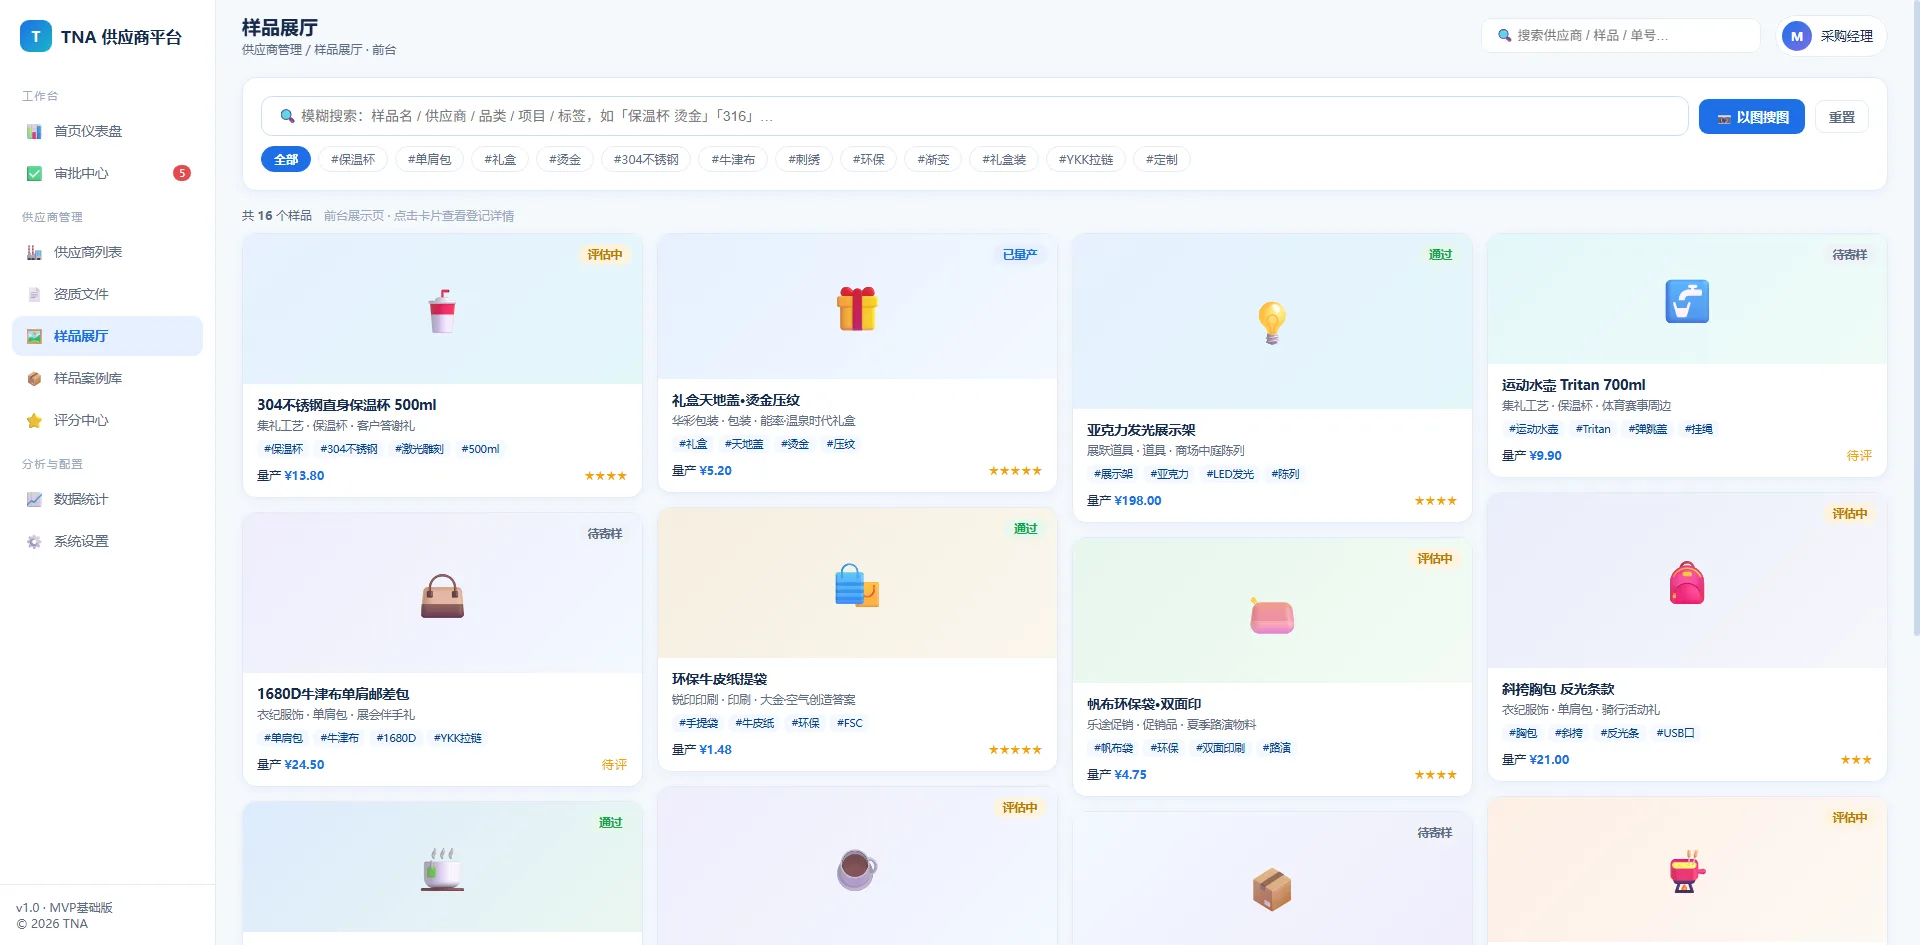
Task: Click the 系统设置 gear icon
Action: coord(34,542)
